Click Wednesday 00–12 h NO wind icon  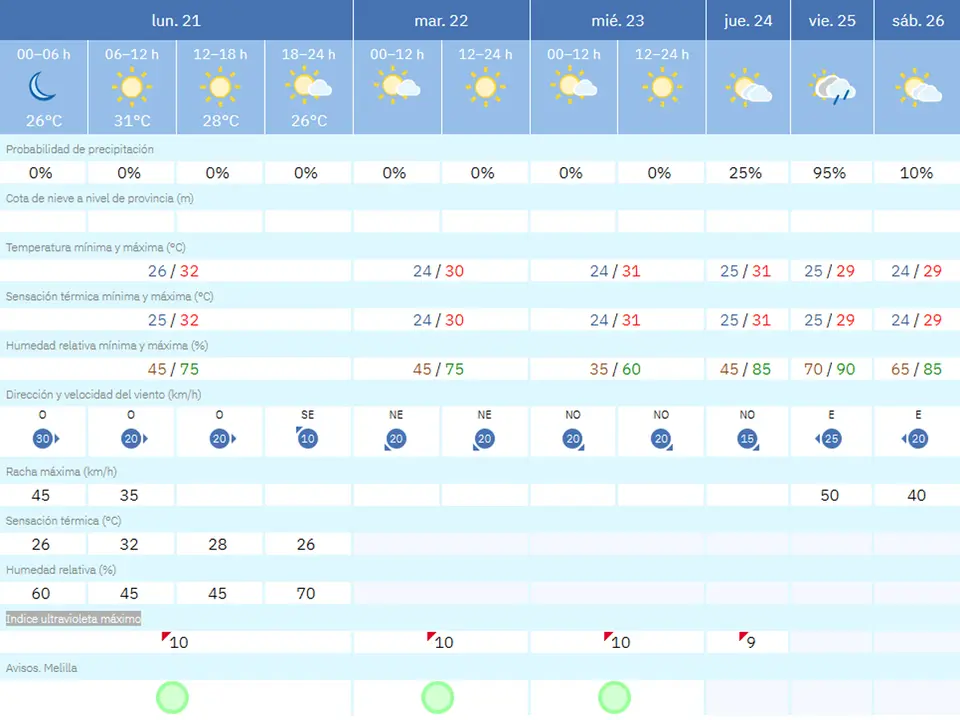(x=574, y=439)
